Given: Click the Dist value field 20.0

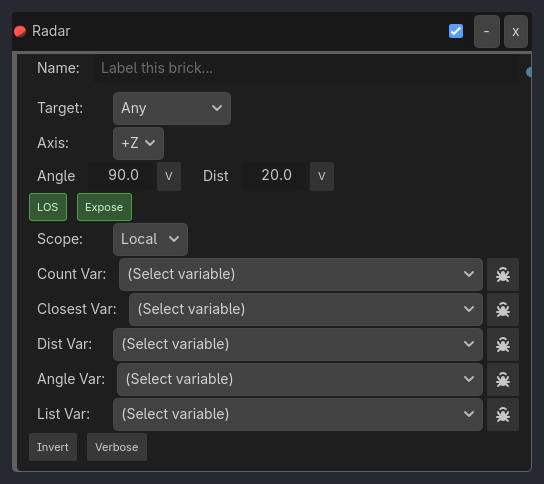Looking at the screenshot, I should point(273,176).
